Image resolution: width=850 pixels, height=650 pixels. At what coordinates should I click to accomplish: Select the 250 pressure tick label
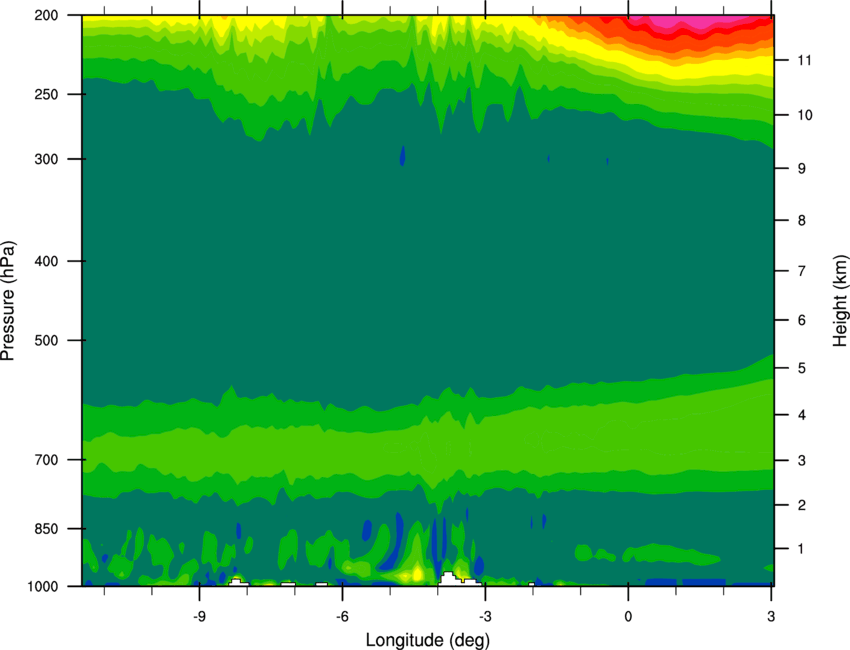pyautogui.click(x=46, y=94)
